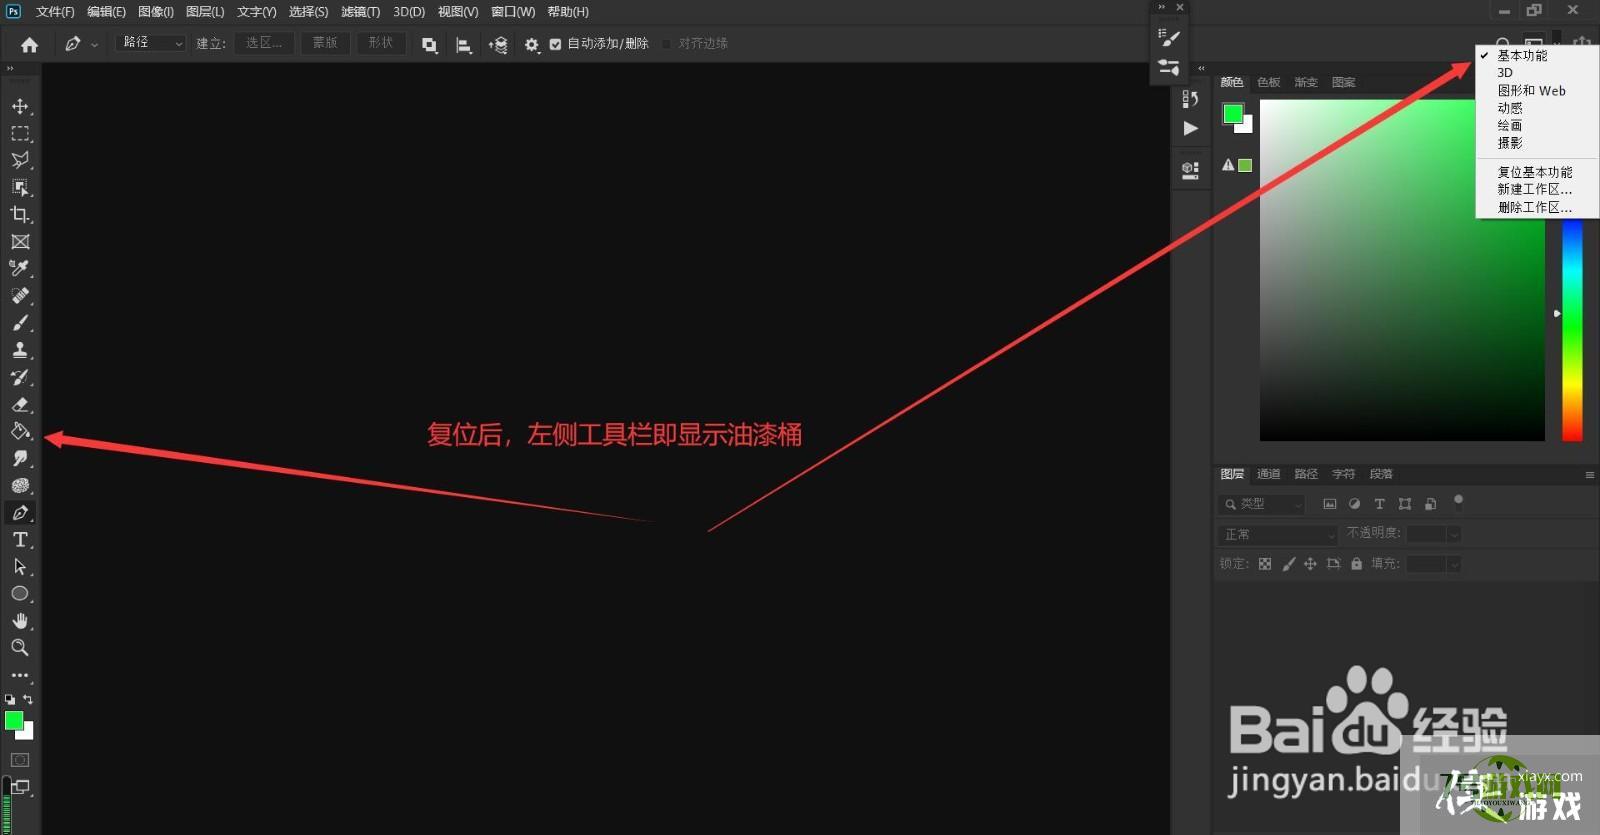Select the Eyedropper tool
Image resolution: width=1600 pixels, height=835 pixels.
(x=20, y=268)
